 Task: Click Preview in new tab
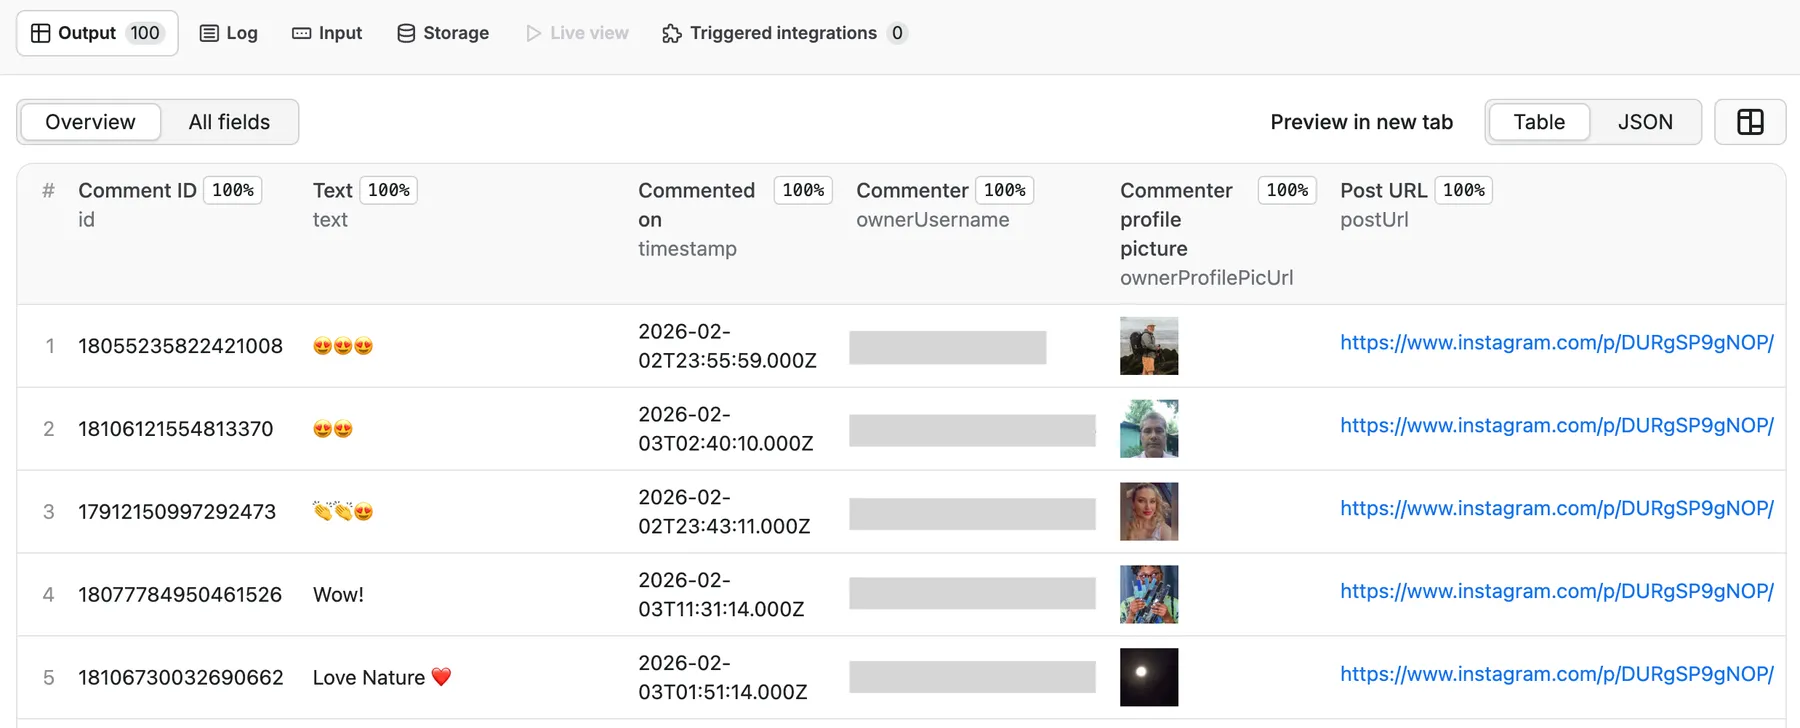click(x=1361, y=122)
